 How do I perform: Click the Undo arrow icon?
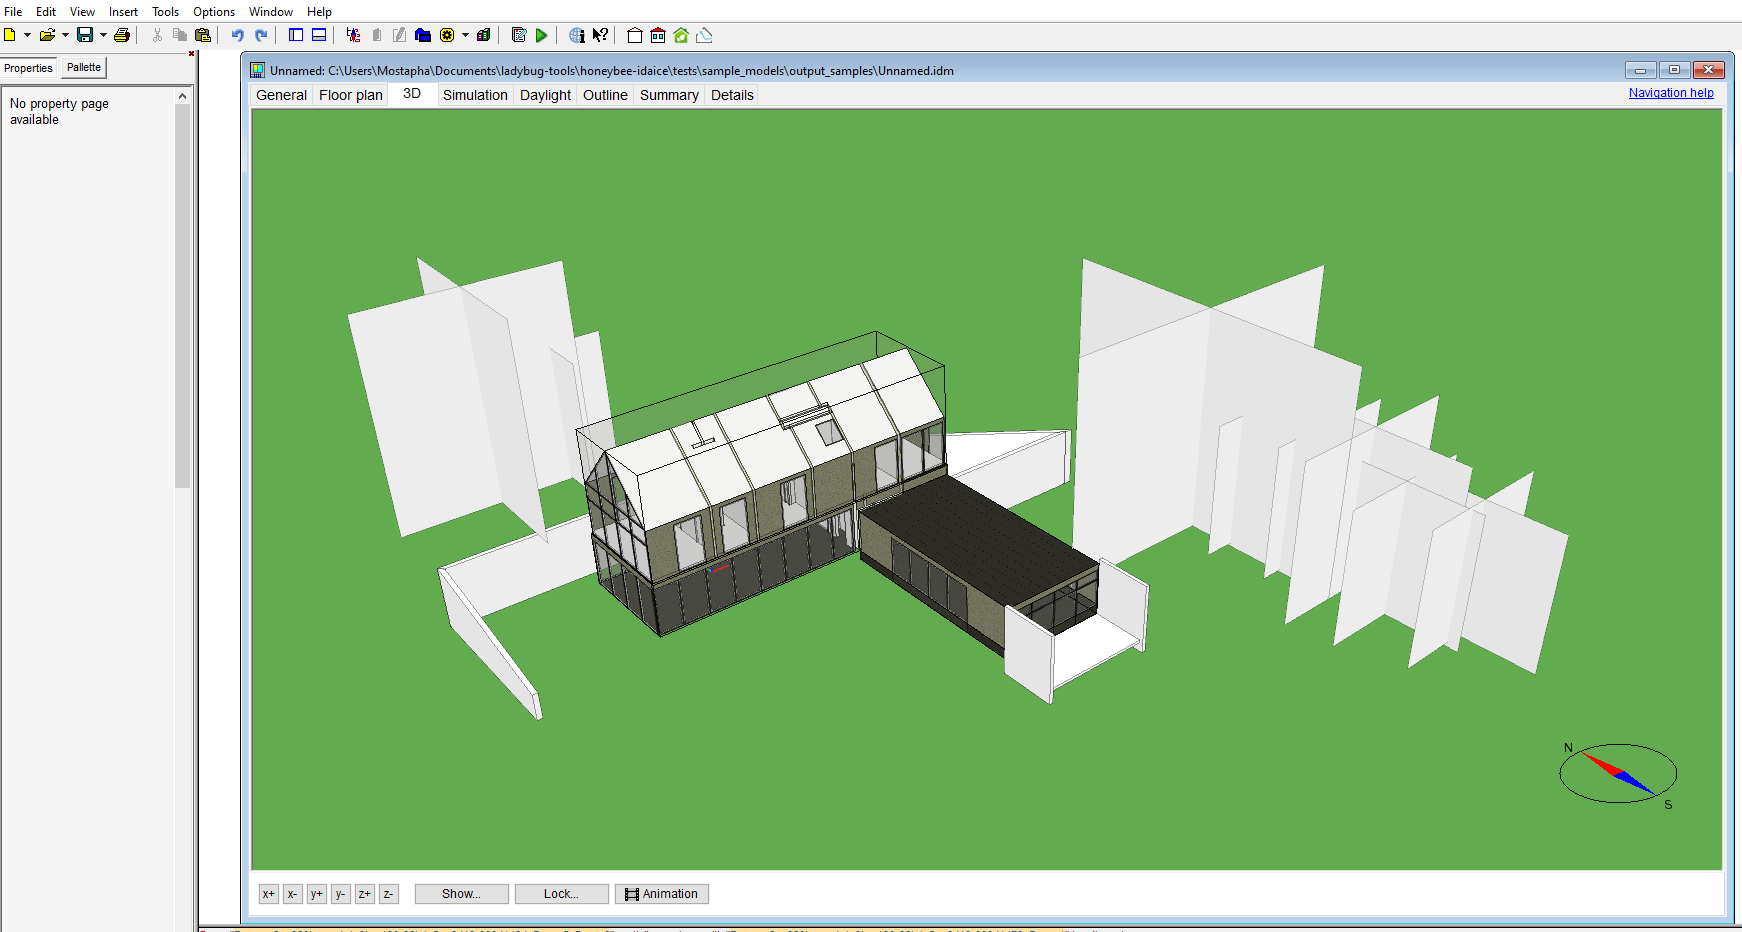click(237, 35)
